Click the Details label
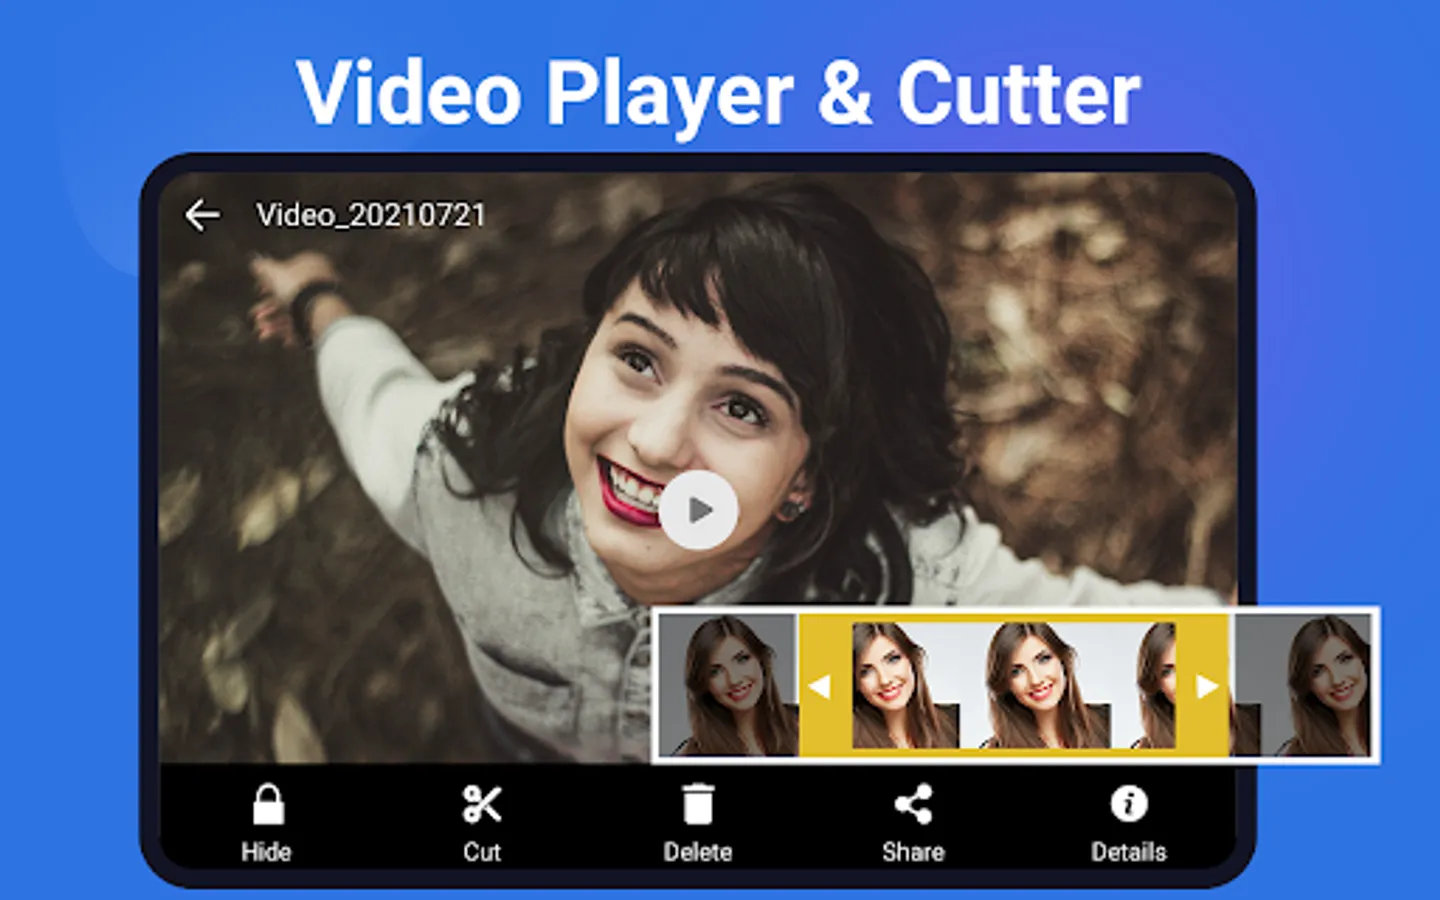This screenshot has width=1440, height=900. [1129, 852]
